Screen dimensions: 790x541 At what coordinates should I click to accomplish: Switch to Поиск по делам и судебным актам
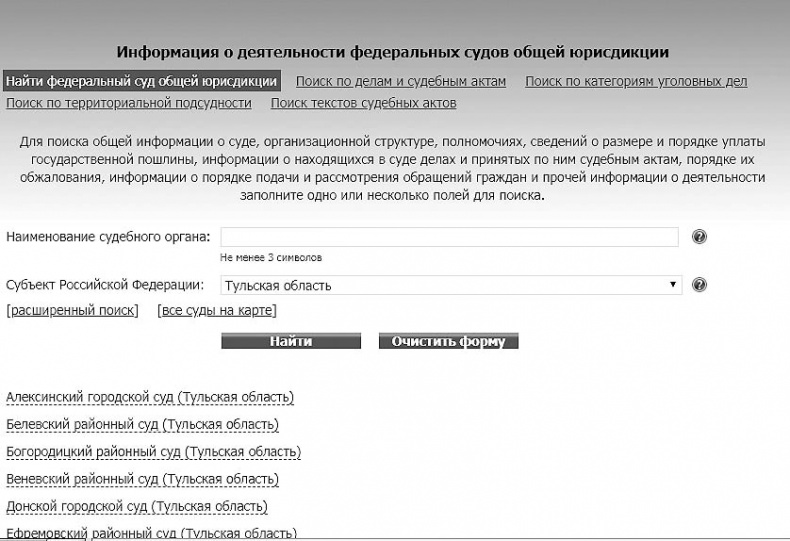pyautogui.click(x=401, y=82)
